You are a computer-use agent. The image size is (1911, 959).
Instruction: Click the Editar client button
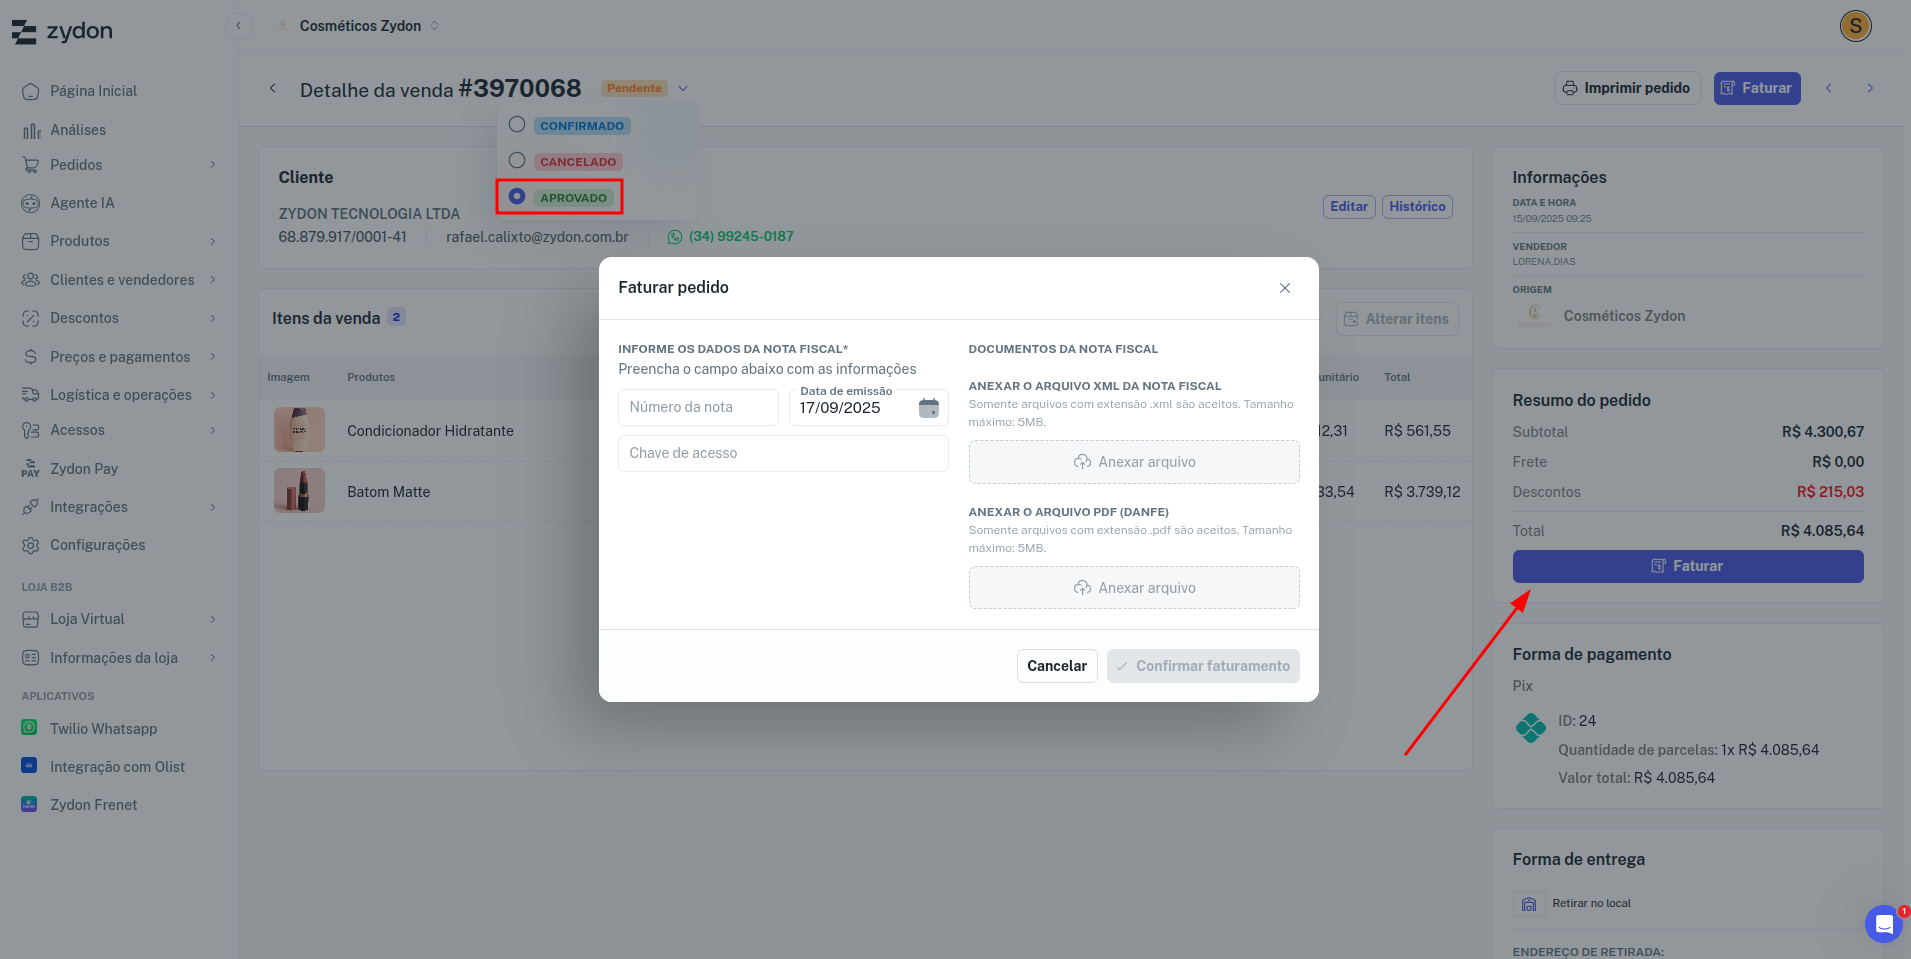pos(1349,207)
